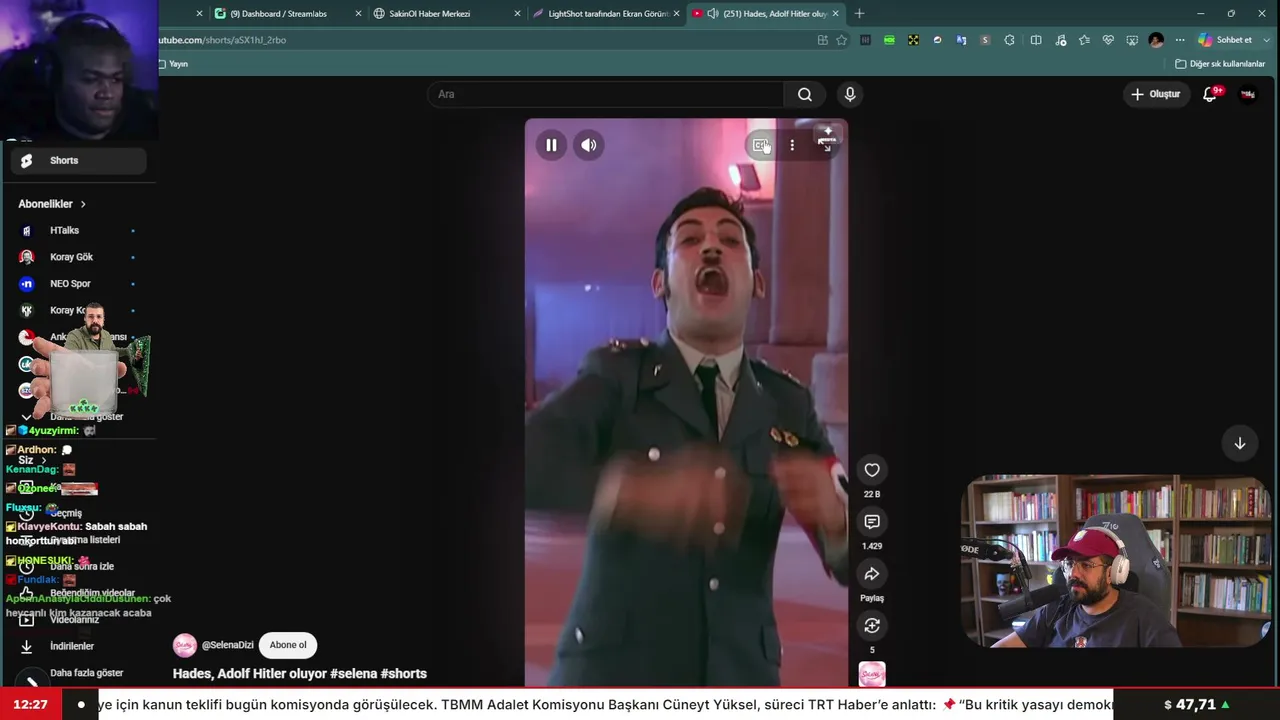1280x720 pixels.
Task: Open the remix icon with count 5
Action: [872, 626]
